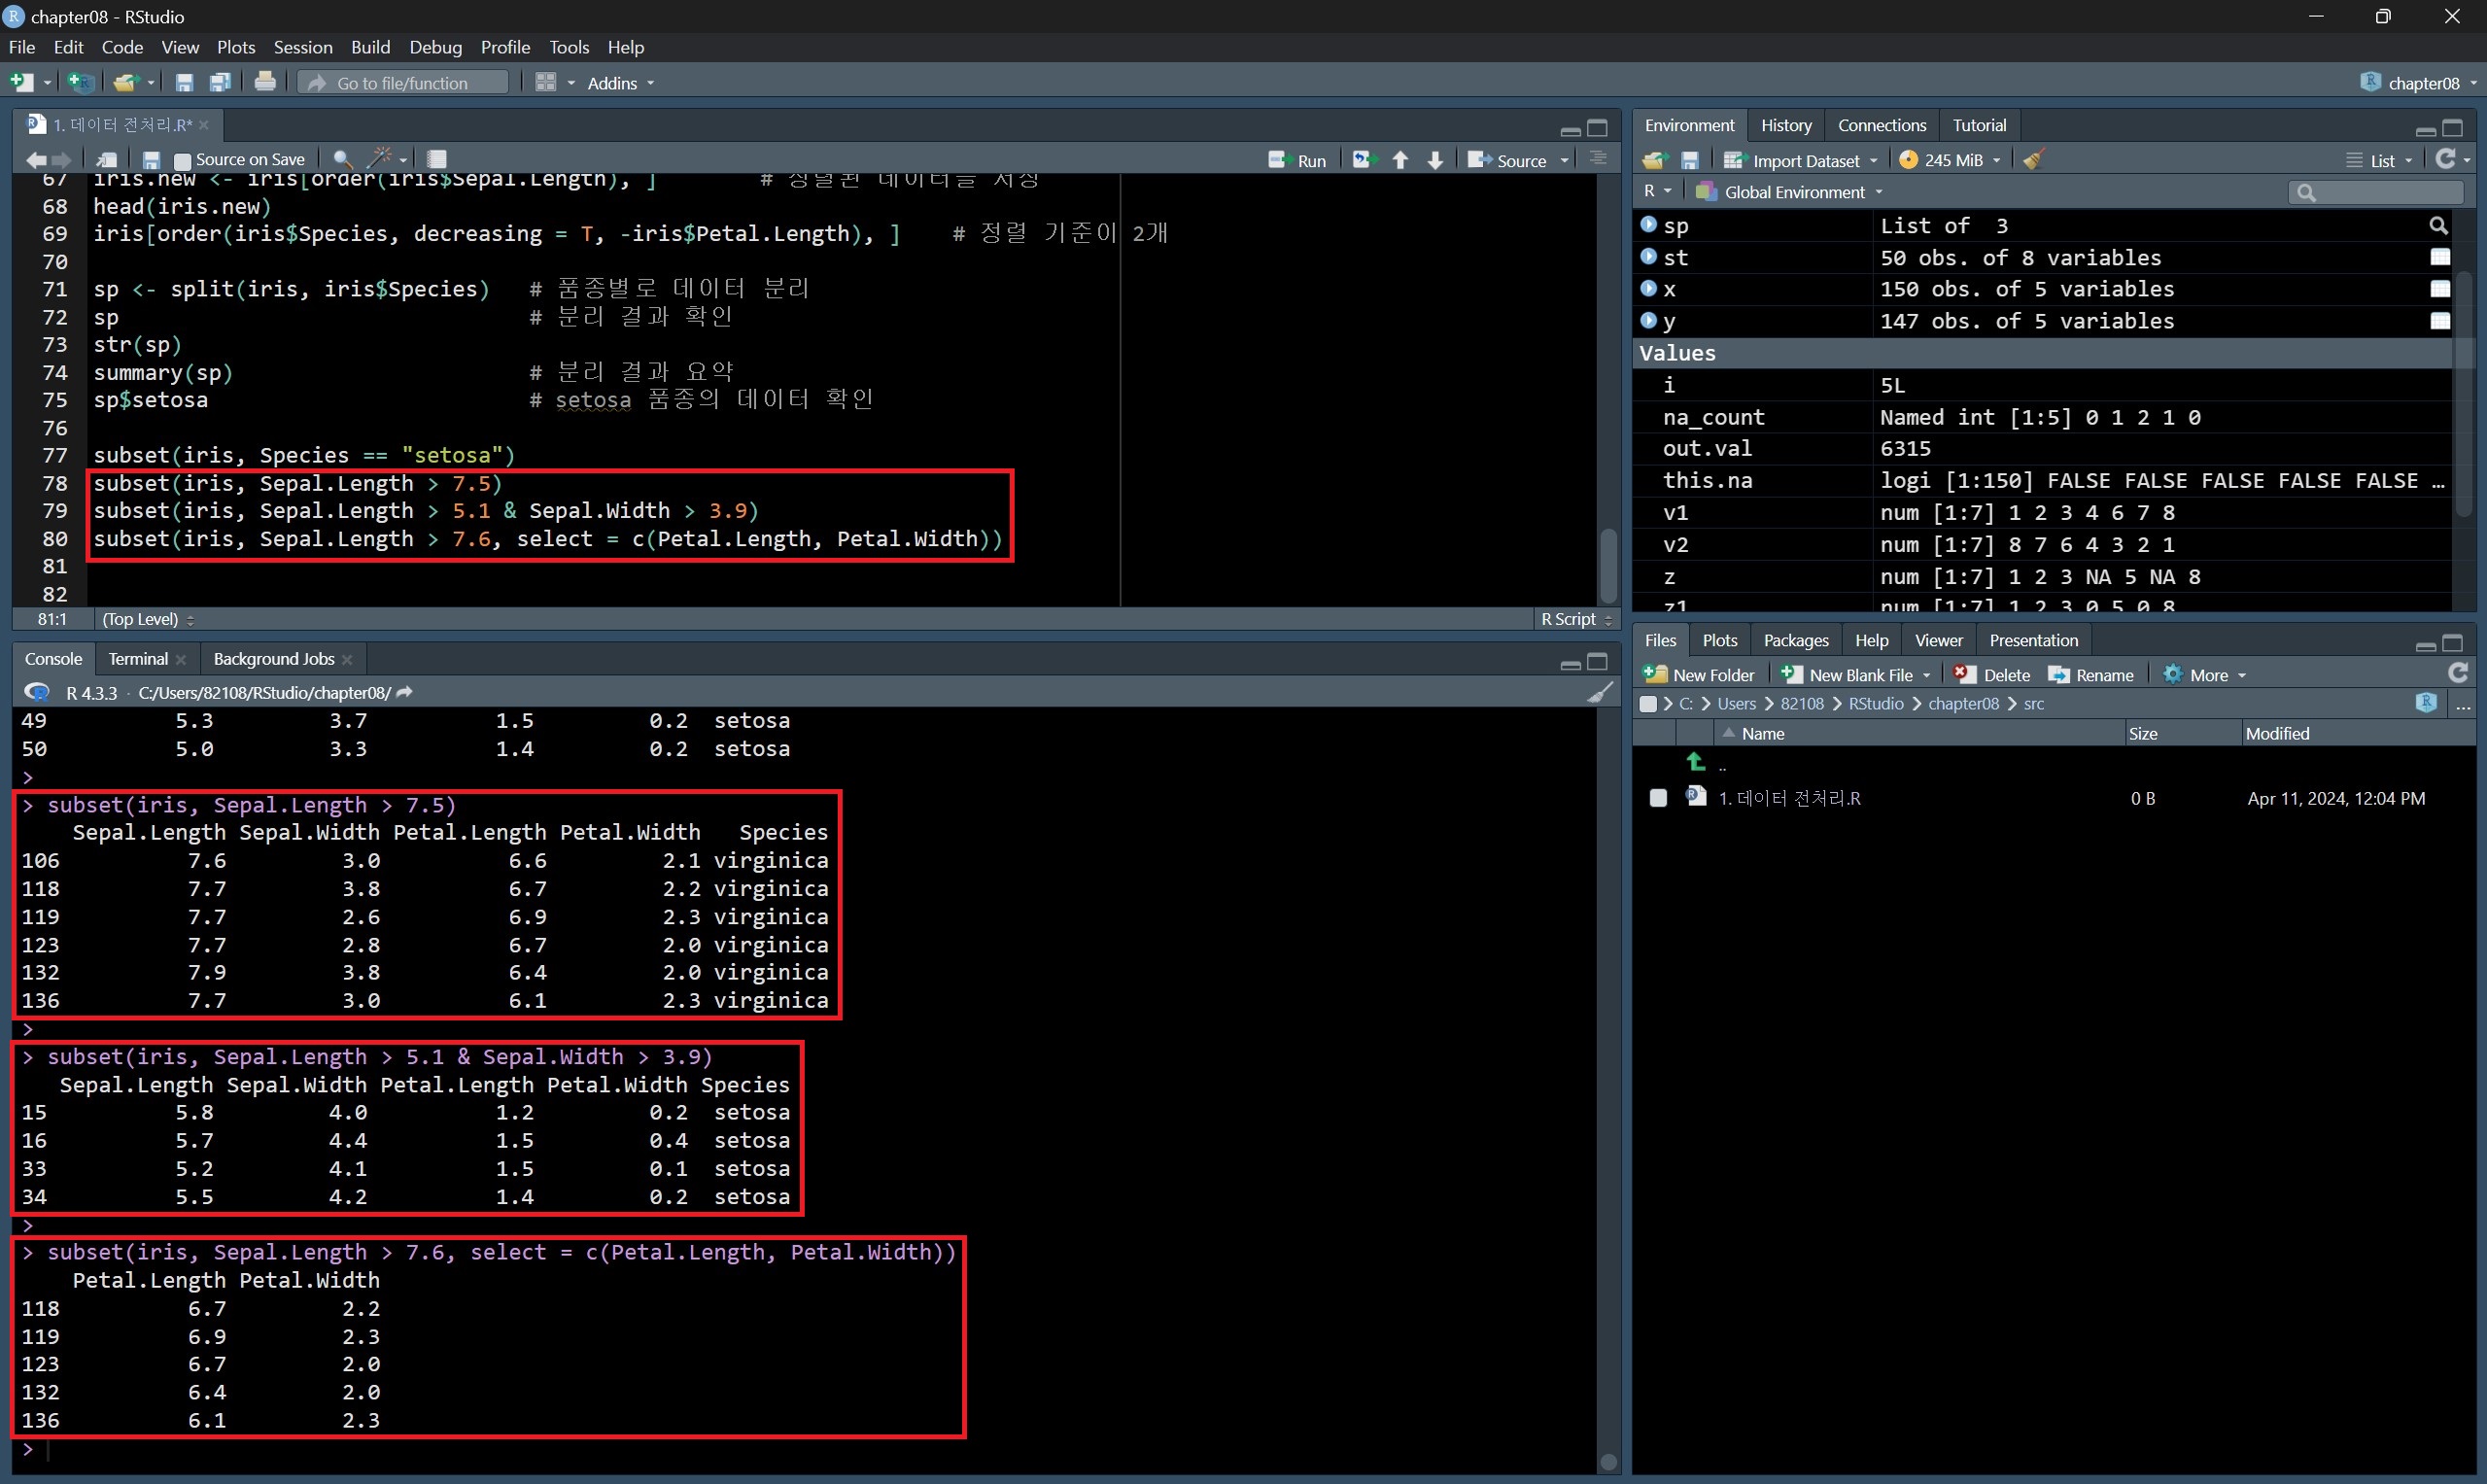The image size is (2487, 1484).
Task: Expand the Global Environment dropdown
Action: [x=1793, y=192]
